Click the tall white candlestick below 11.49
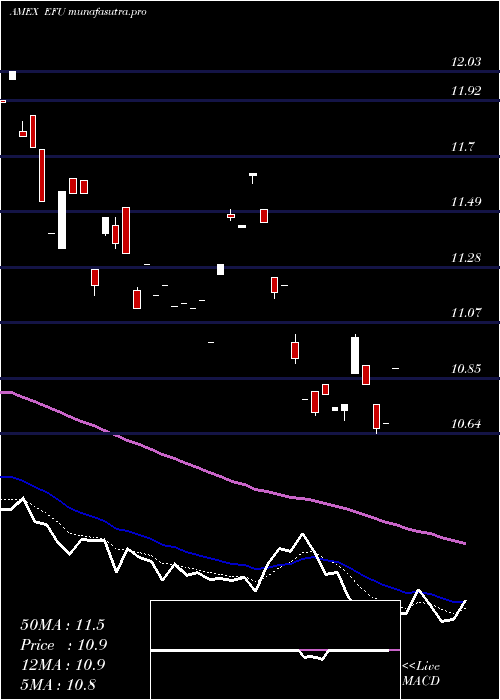 coord(62,220)
